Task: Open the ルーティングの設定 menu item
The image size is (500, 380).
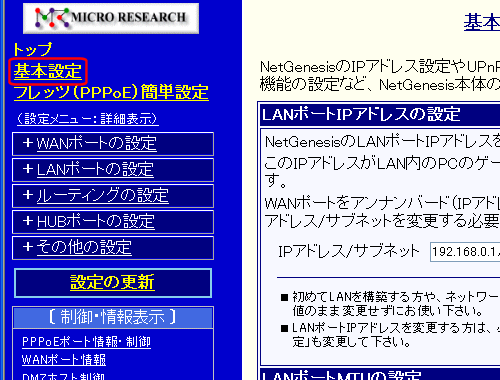Action: tap(102, 196)
